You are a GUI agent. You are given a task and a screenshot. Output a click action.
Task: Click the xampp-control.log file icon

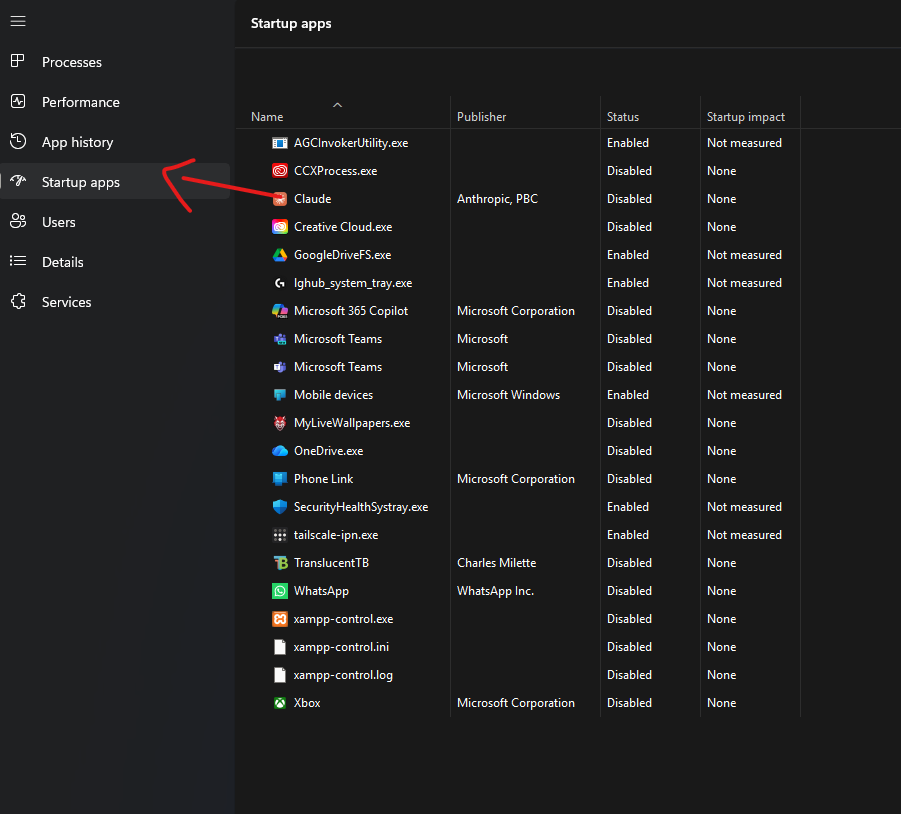click(280, 675)
